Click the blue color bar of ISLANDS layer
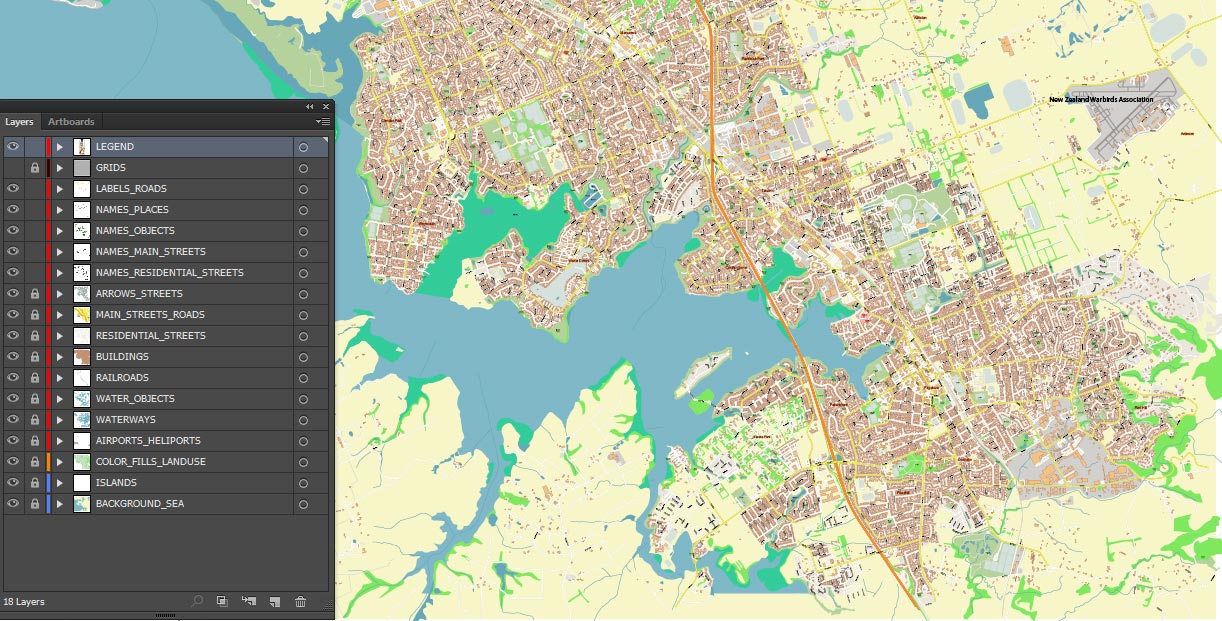Viewport: 1222px width, 621px height. pyautogui.click(x=48, y=483)
